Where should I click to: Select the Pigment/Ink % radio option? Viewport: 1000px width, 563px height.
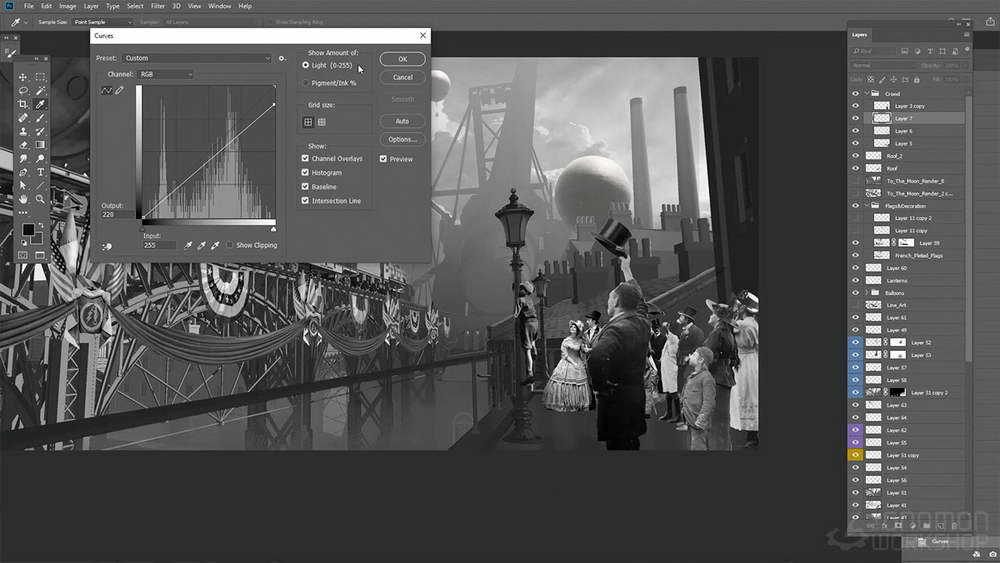tap(305, 83)
